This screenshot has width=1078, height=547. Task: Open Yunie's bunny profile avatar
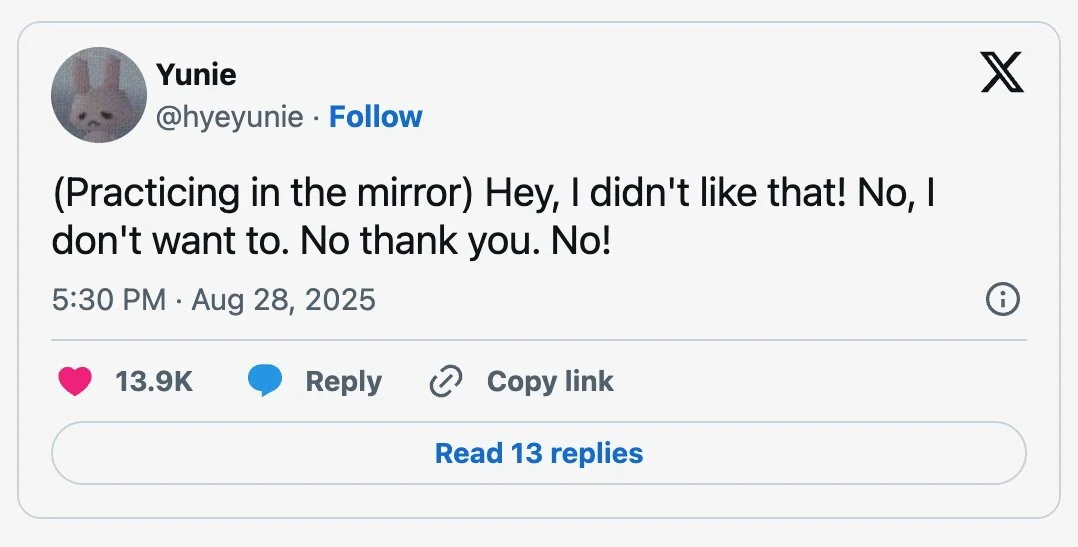click(99, 95)
